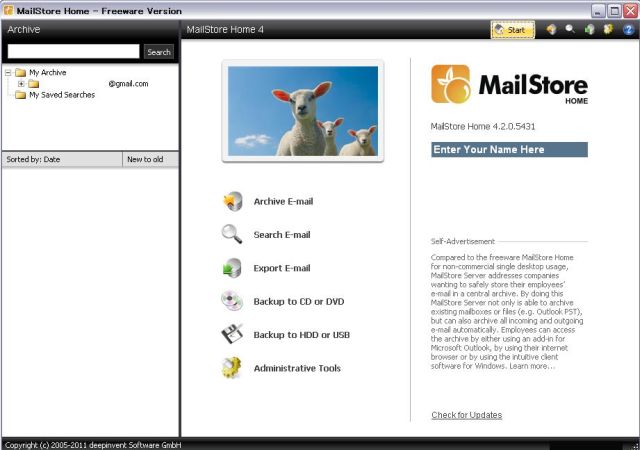Click the Export E-mail icon in the top toolbar
This screenshot has width=640, height=450.
point(589,29)
